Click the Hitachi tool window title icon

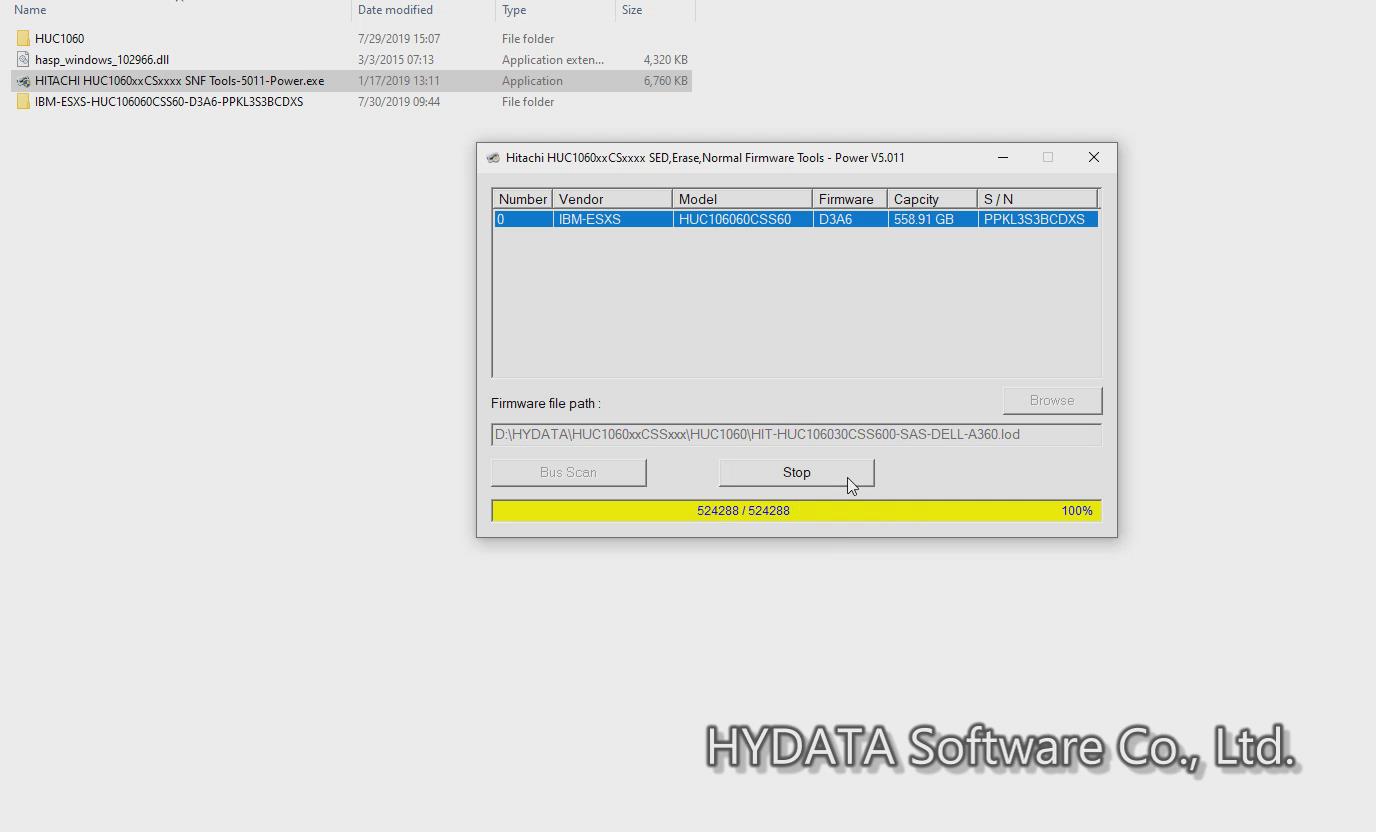[x=493, y=158]
